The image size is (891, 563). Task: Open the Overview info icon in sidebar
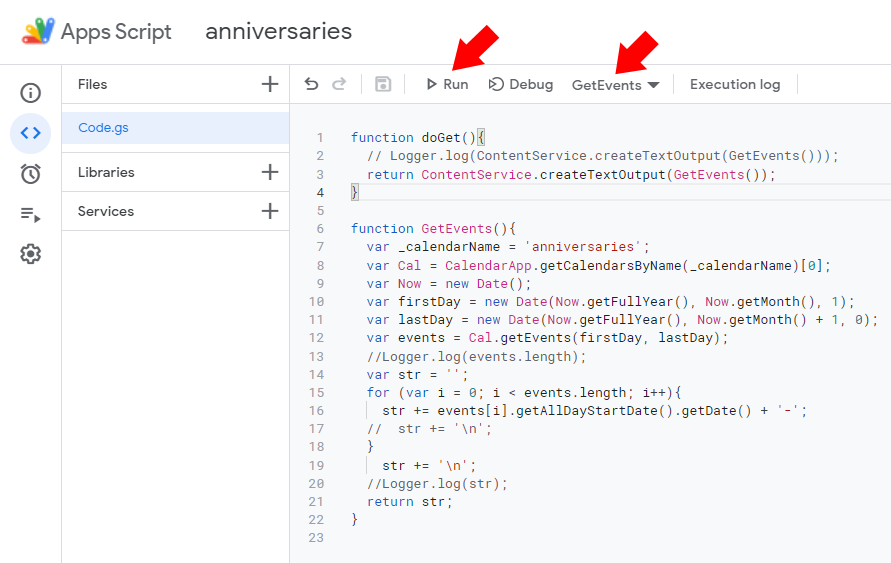click(x=31, y=93)
